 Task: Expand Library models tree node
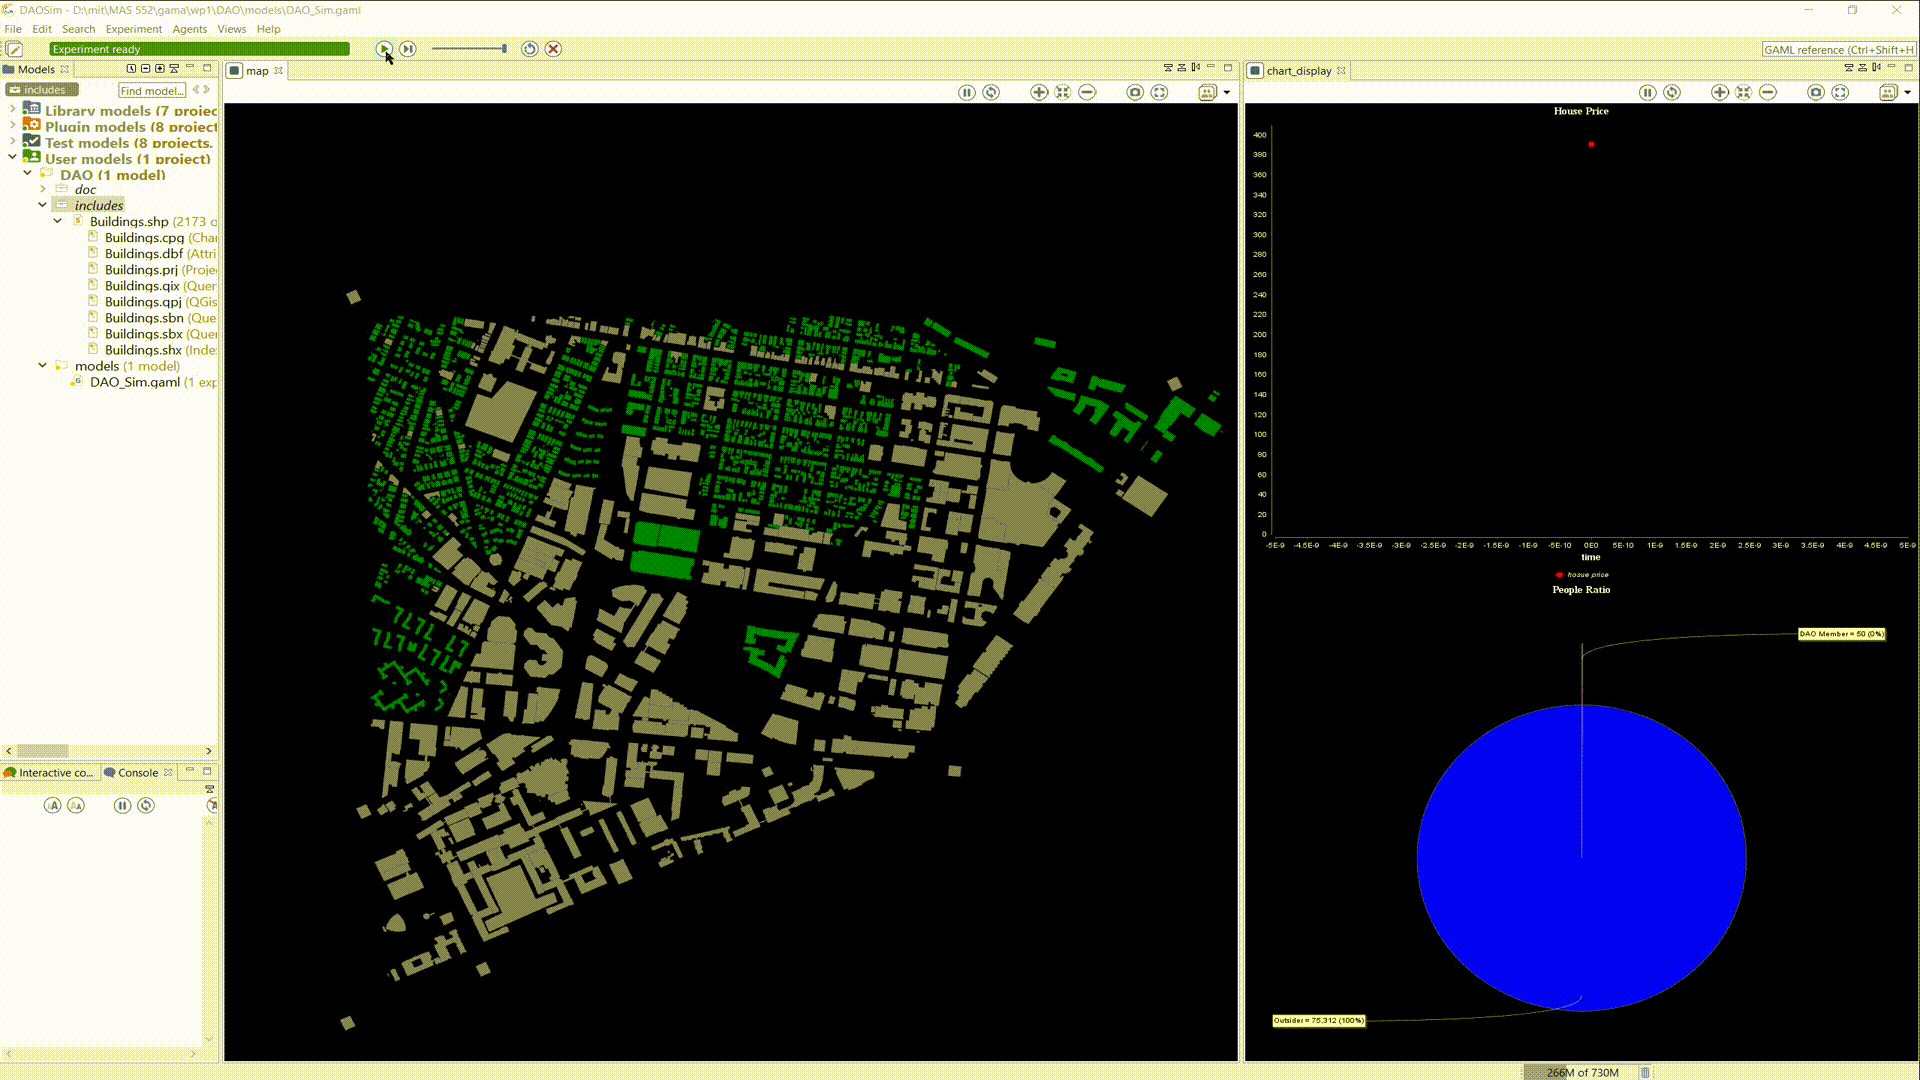(x=12, y=109)
